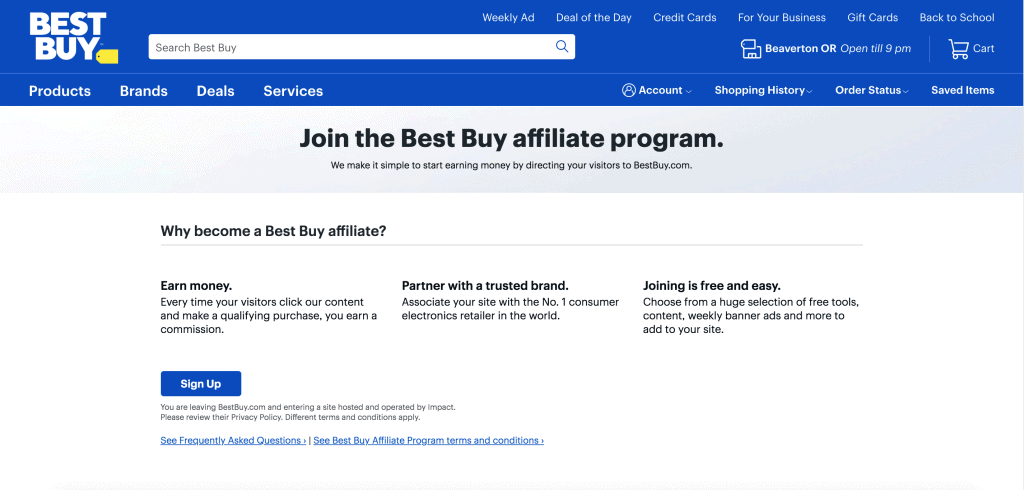This screenshot has width=1024, height=490.
Task: Open the Weekly Ad link
Action: [x=508, y=18]
